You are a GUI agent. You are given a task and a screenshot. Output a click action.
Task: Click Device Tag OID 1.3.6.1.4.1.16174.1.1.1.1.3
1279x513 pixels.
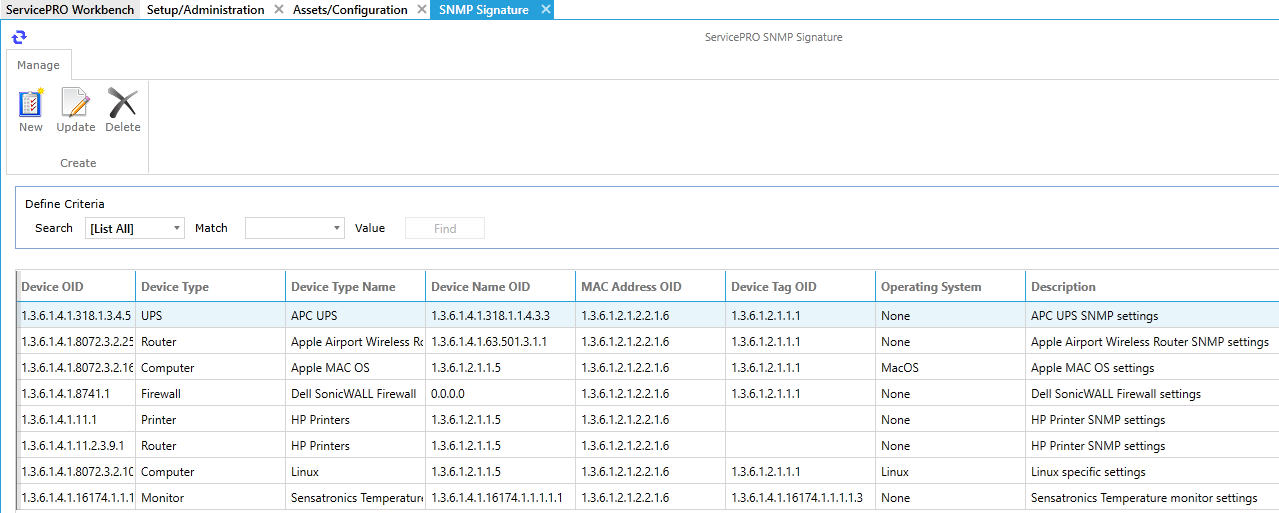[x=800, y=497]
